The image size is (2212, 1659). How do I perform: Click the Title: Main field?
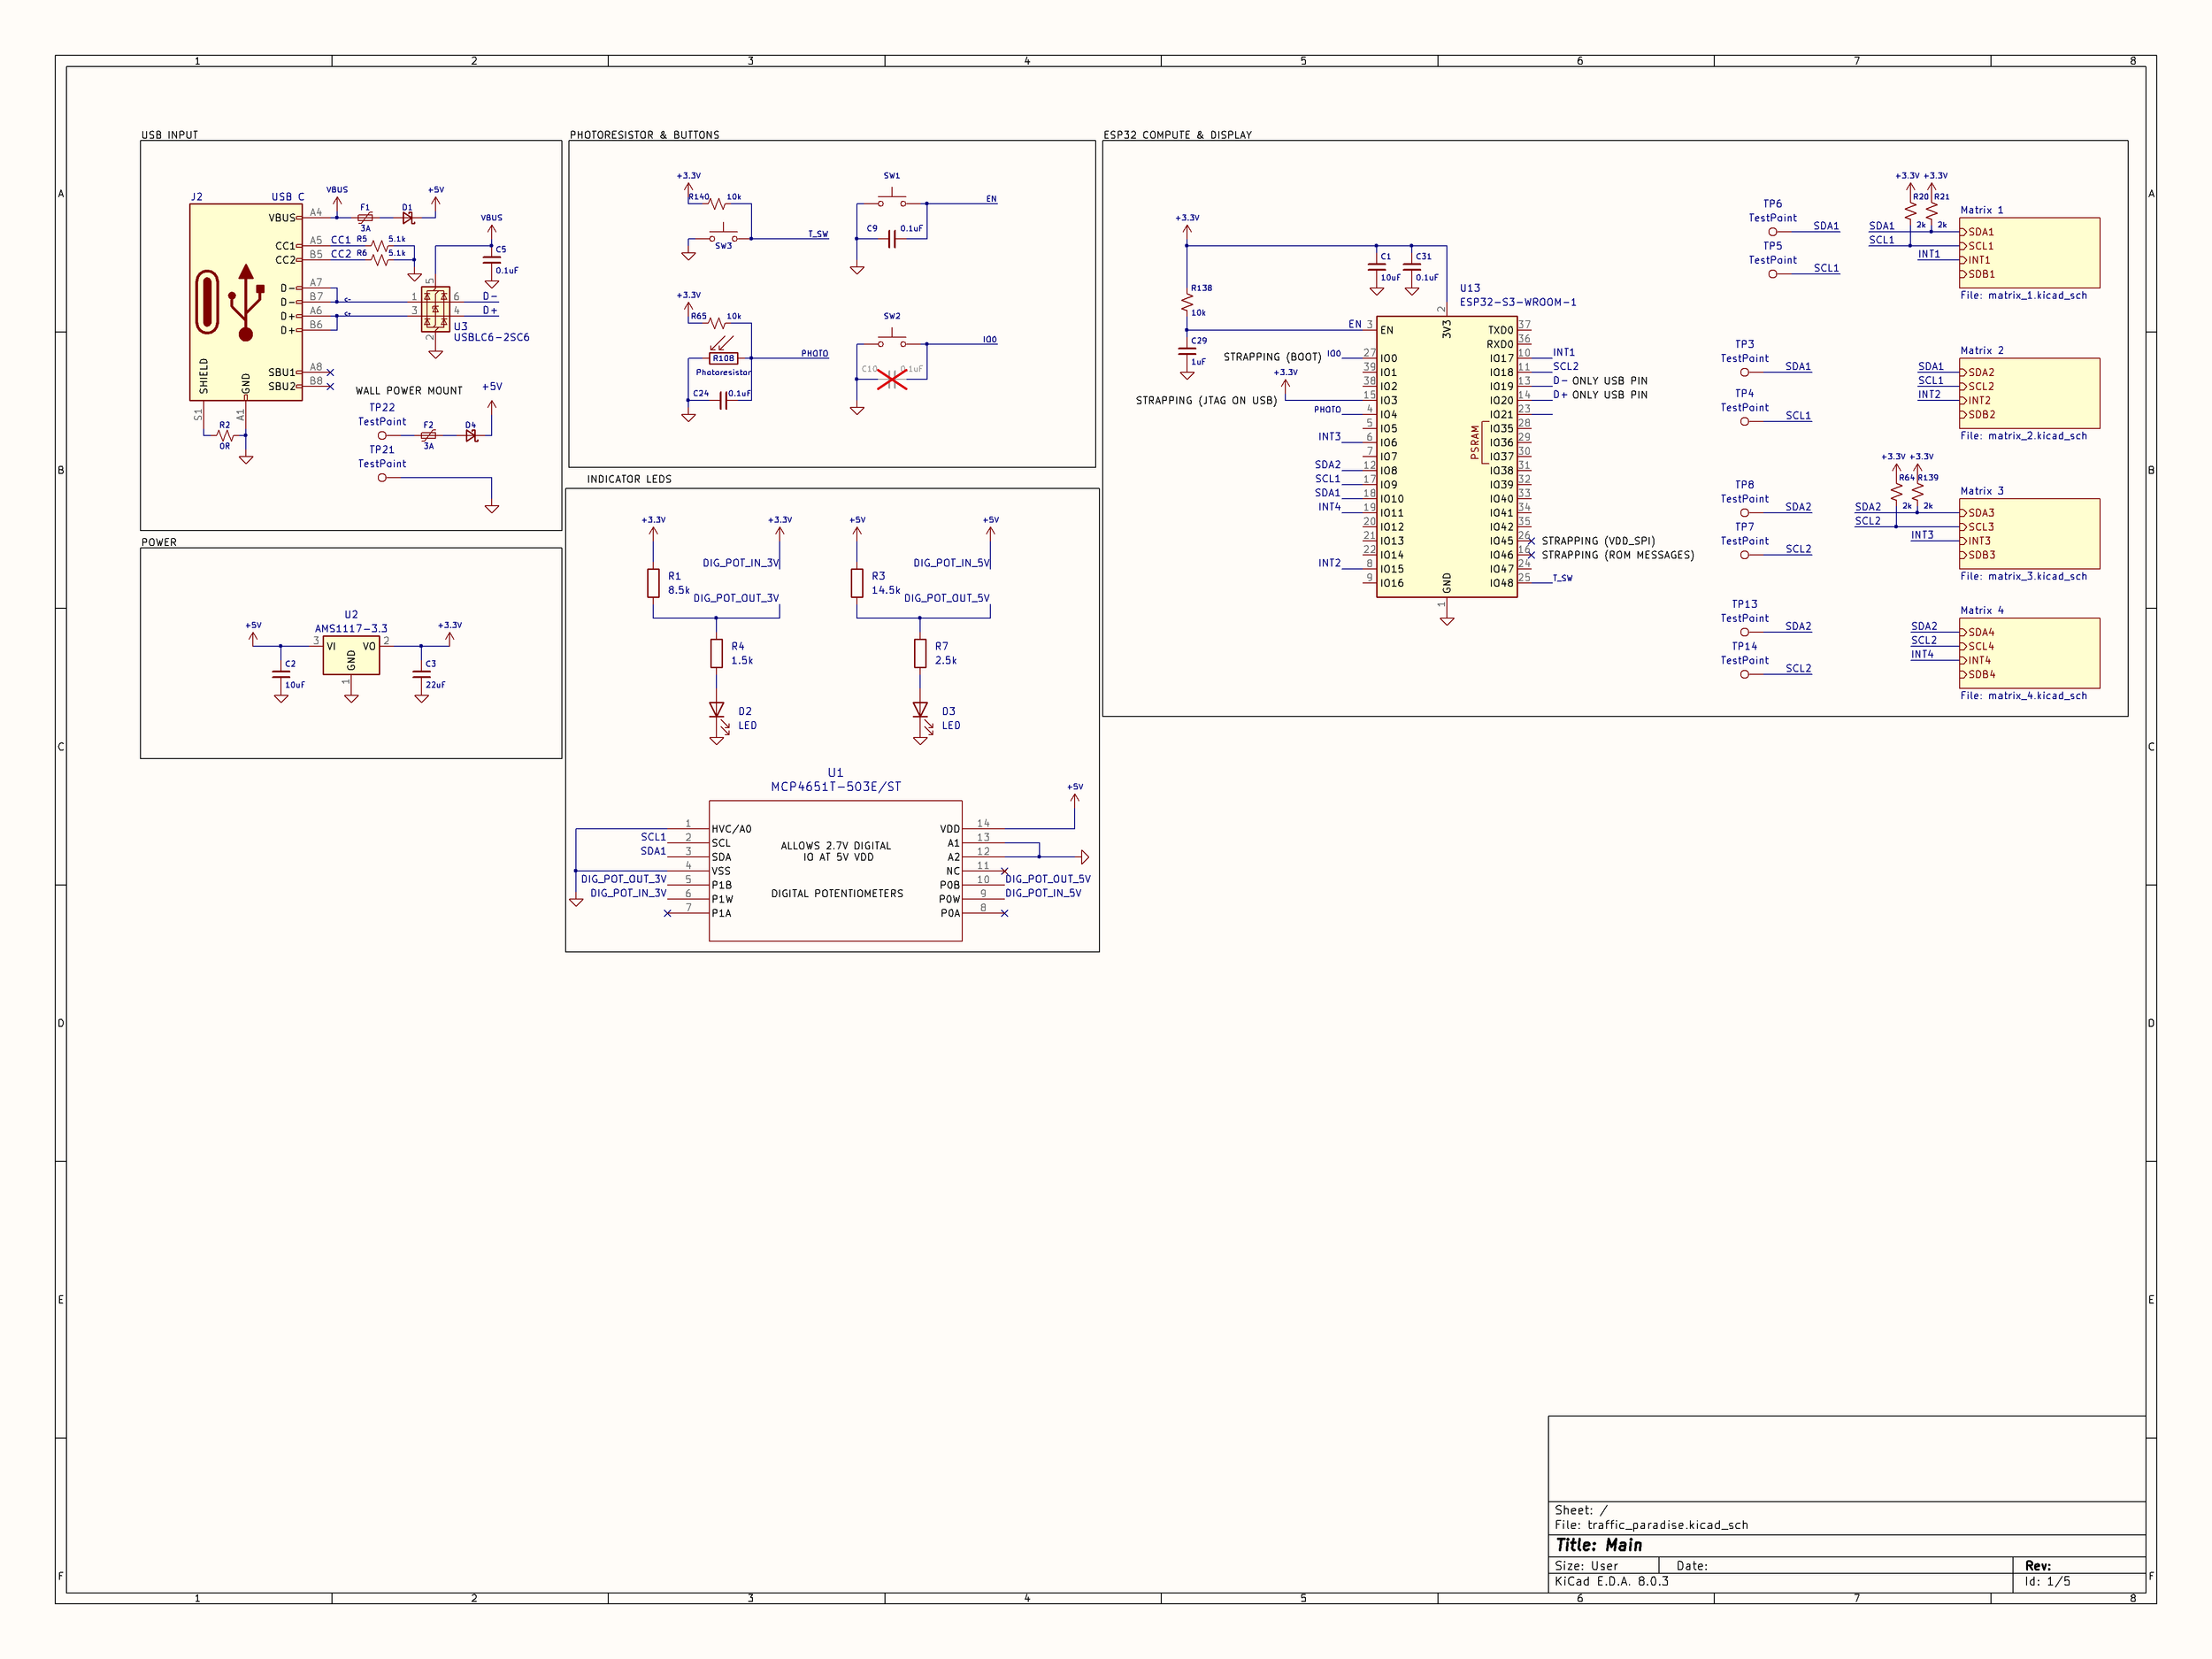[x=1599, y=1545]
